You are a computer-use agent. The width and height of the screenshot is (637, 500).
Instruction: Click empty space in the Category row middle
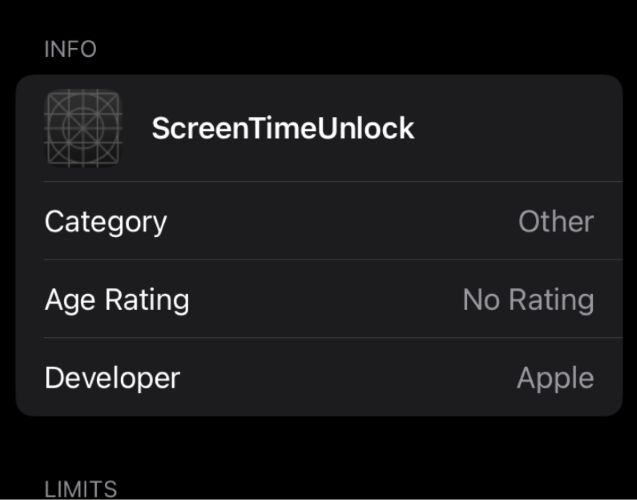pyautogui.click(x=340, y=221)
